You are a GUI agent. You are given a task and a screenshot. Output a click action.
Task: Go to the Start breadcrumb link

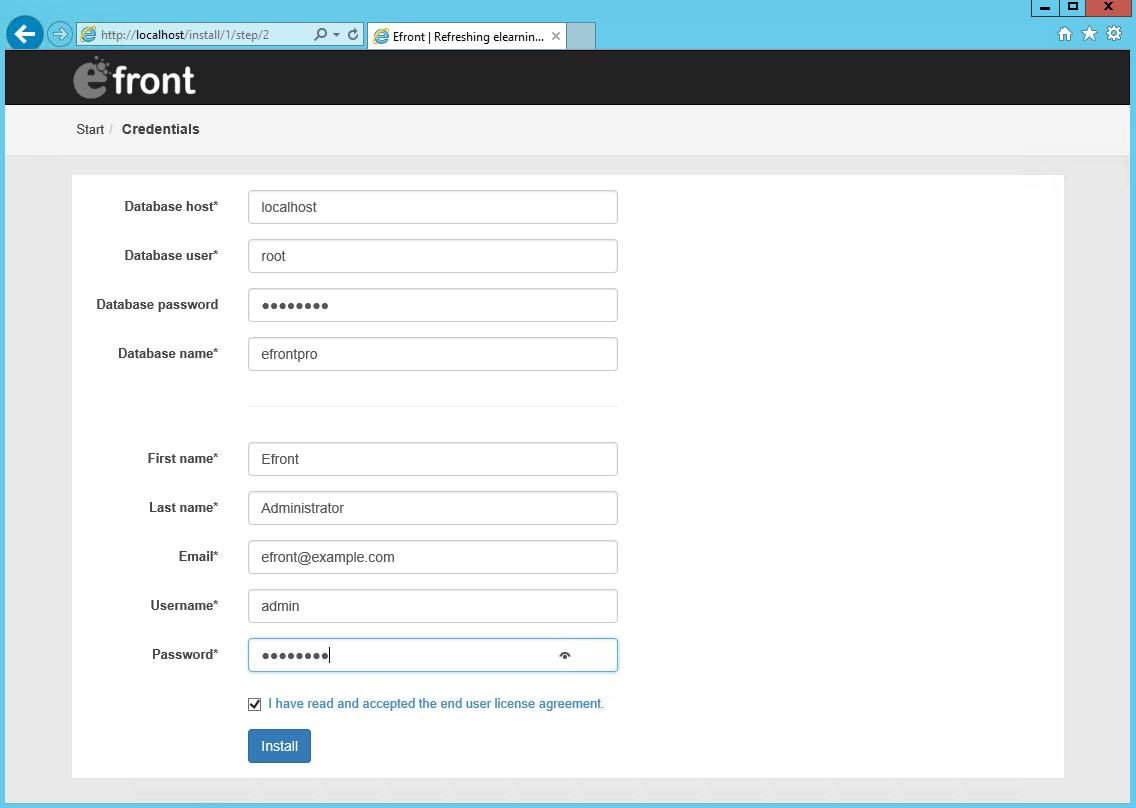click(90, 129)
